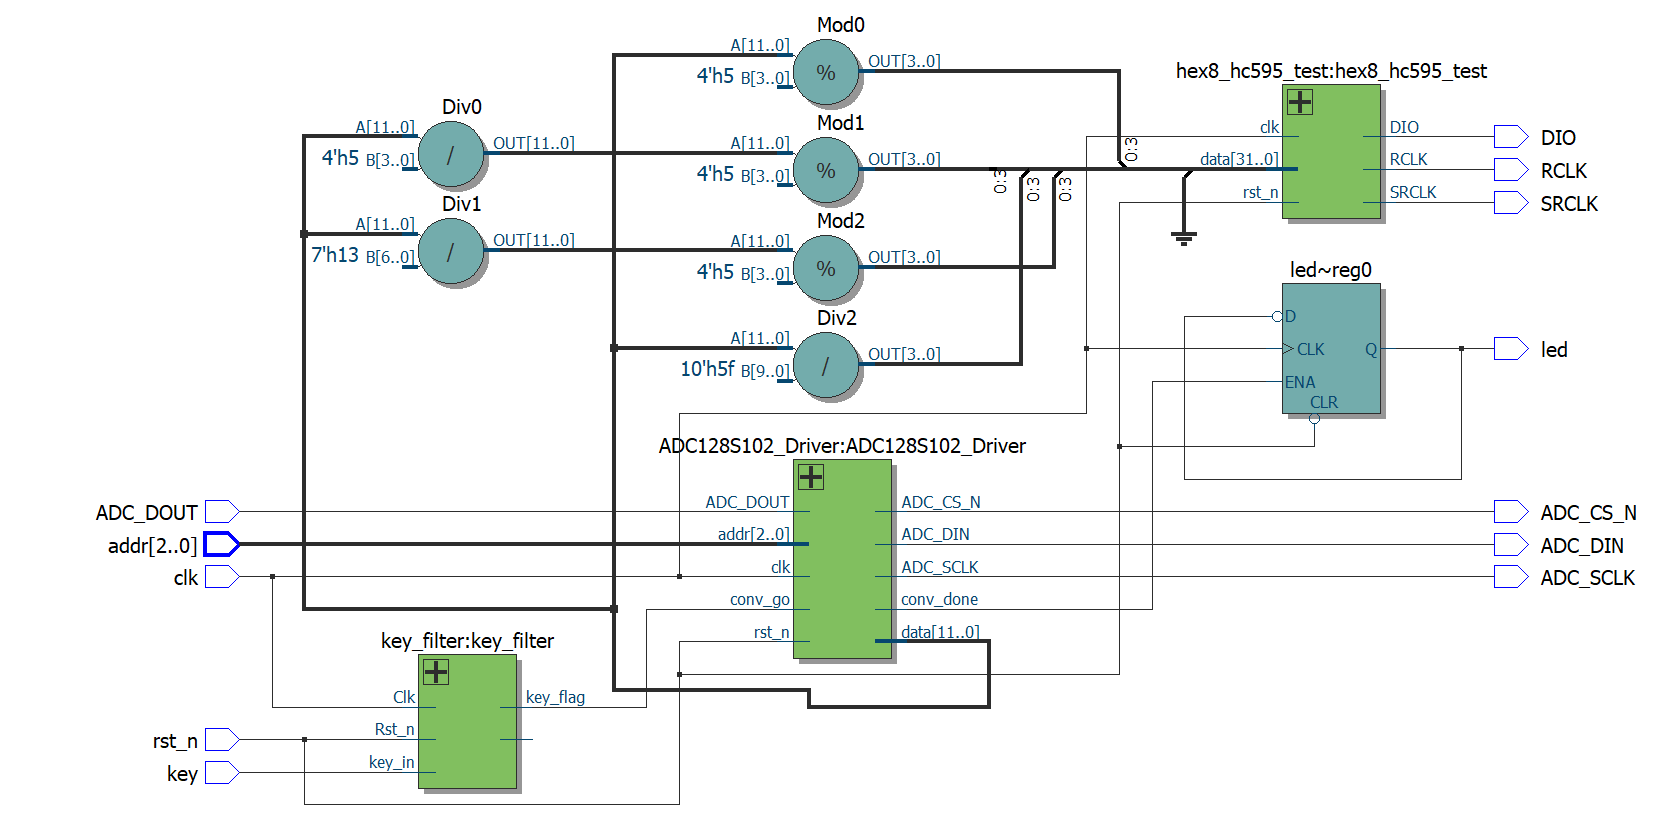The image size is (1677, 816).
Task: Click the OUT[11..0] label of Div0
Action: coord(534,143)
